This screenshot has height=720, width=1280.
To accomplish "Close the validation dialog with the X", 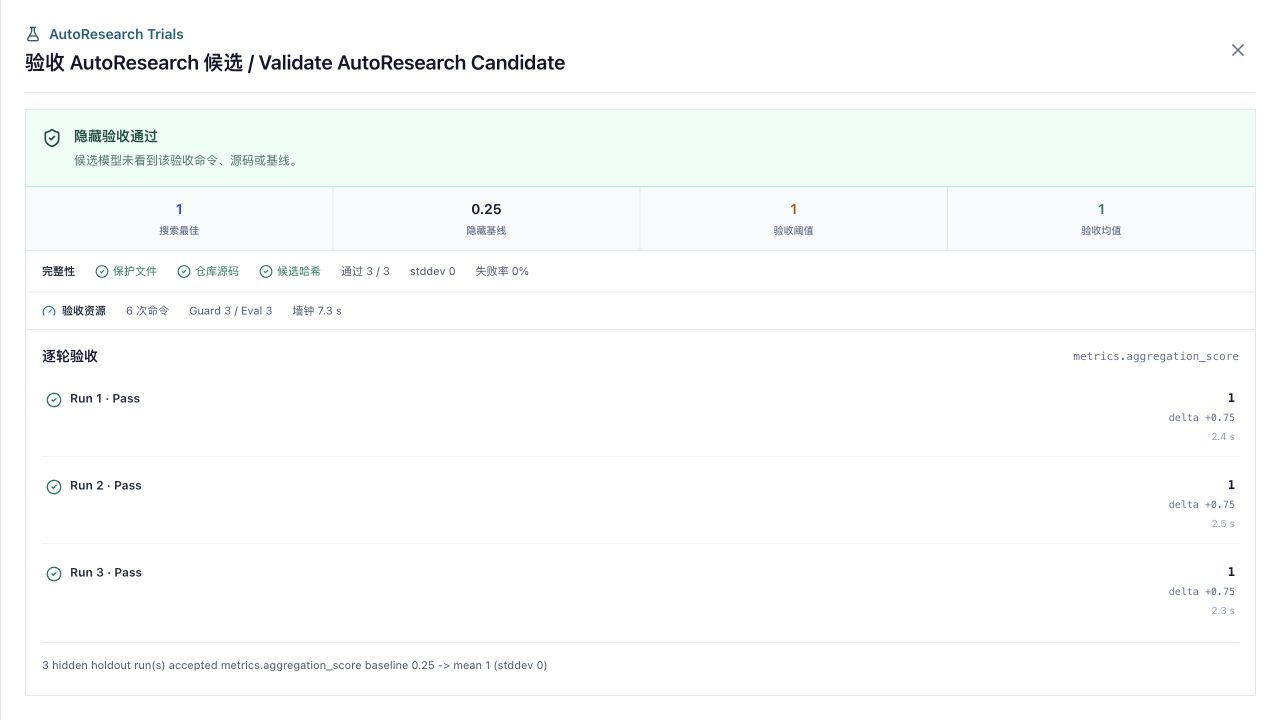I will point(1237,50).
